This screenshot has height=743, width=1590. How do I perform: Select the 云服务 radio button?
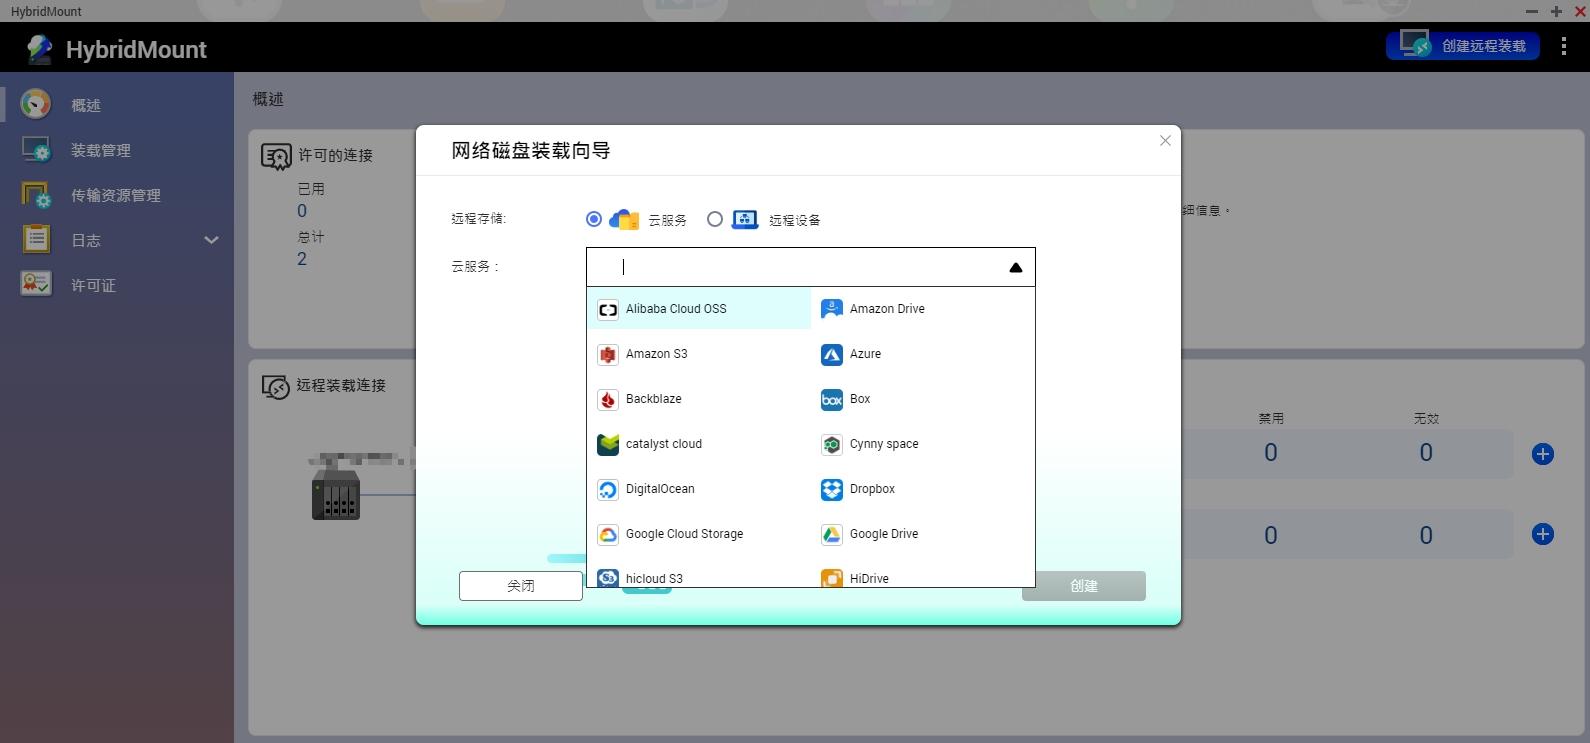594,219
